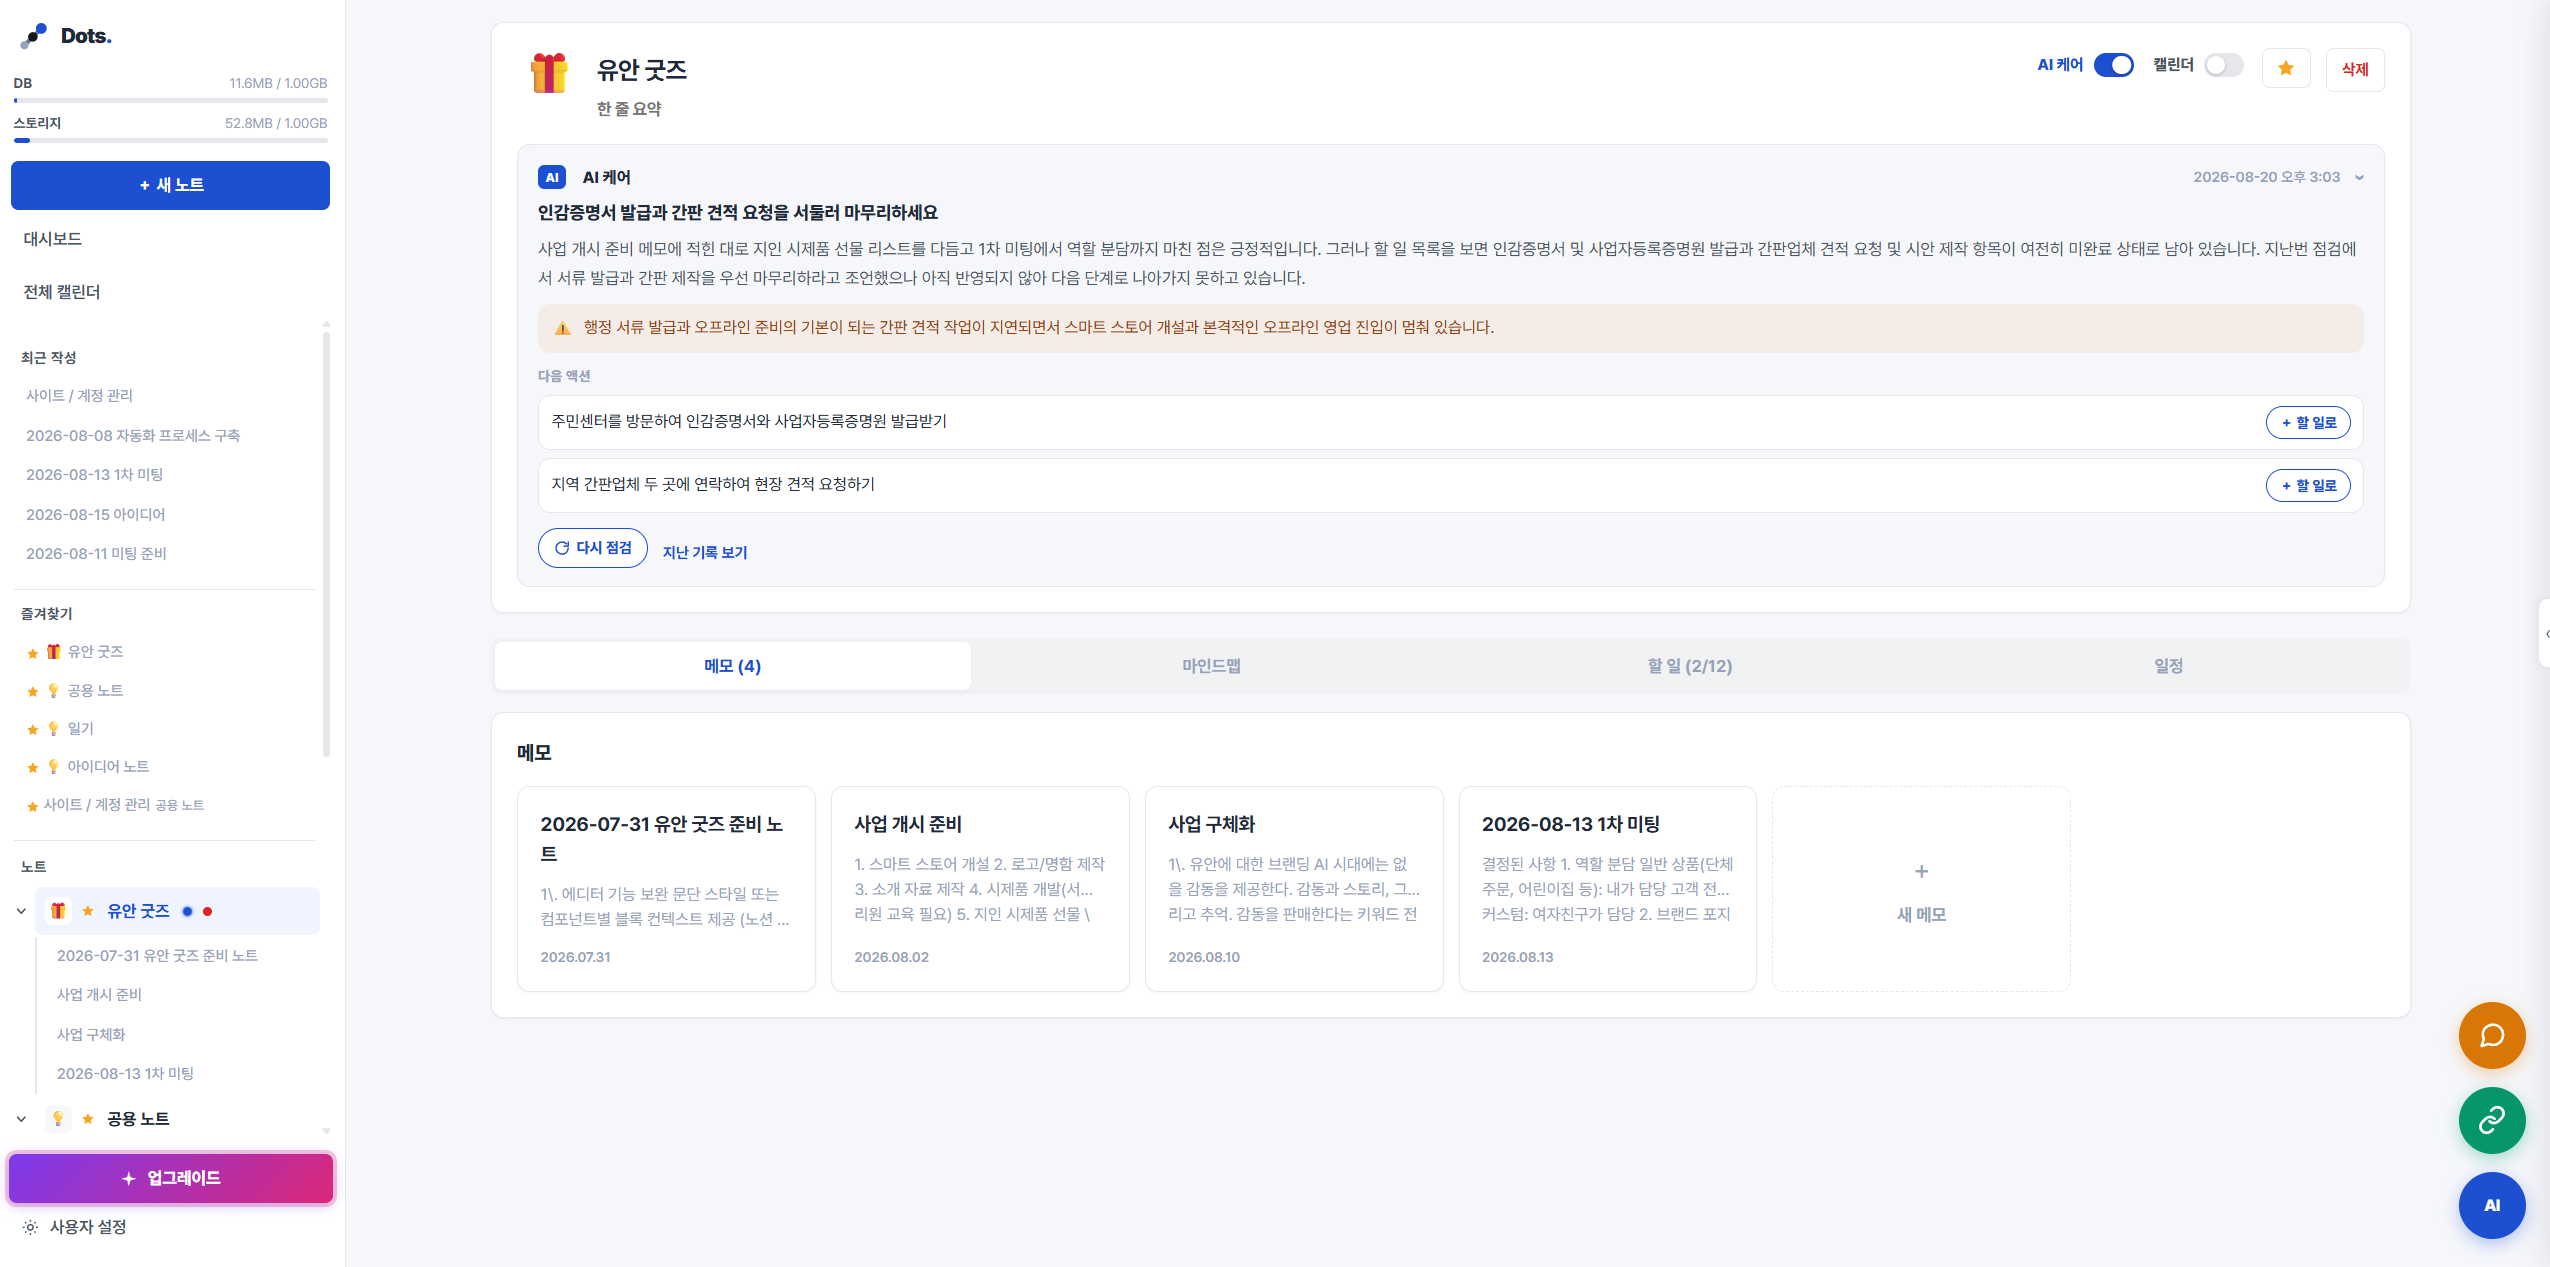
Task: Click the DB usage progress bar
Action: pos(170,101)
